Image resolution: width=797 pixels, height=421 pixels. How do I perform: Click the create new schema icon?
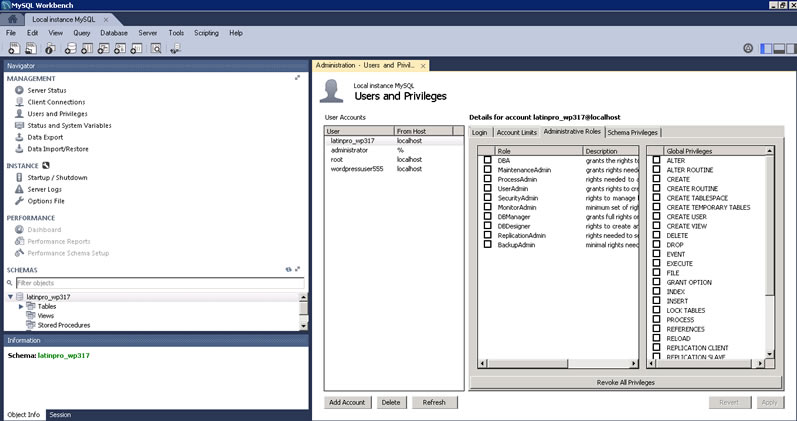click(71, 48)
